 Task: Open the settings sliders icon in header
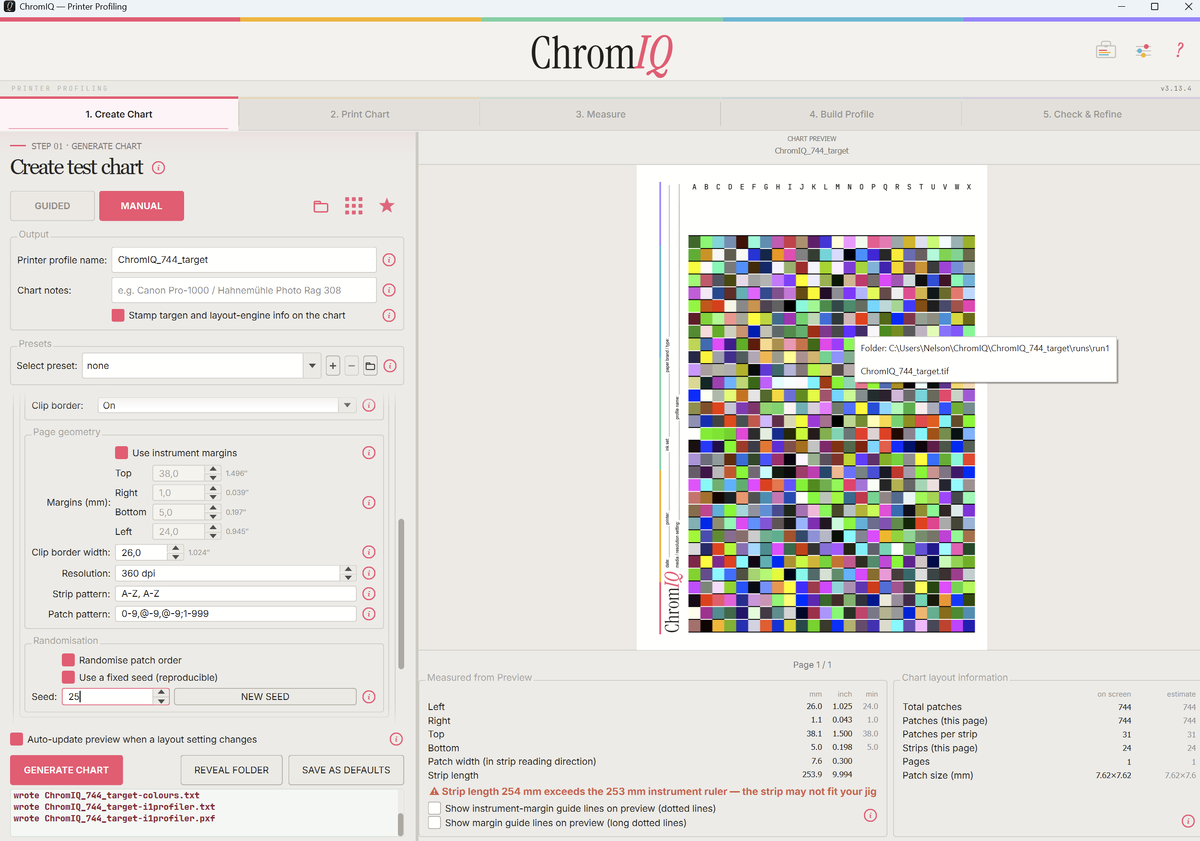(1143, 50)
